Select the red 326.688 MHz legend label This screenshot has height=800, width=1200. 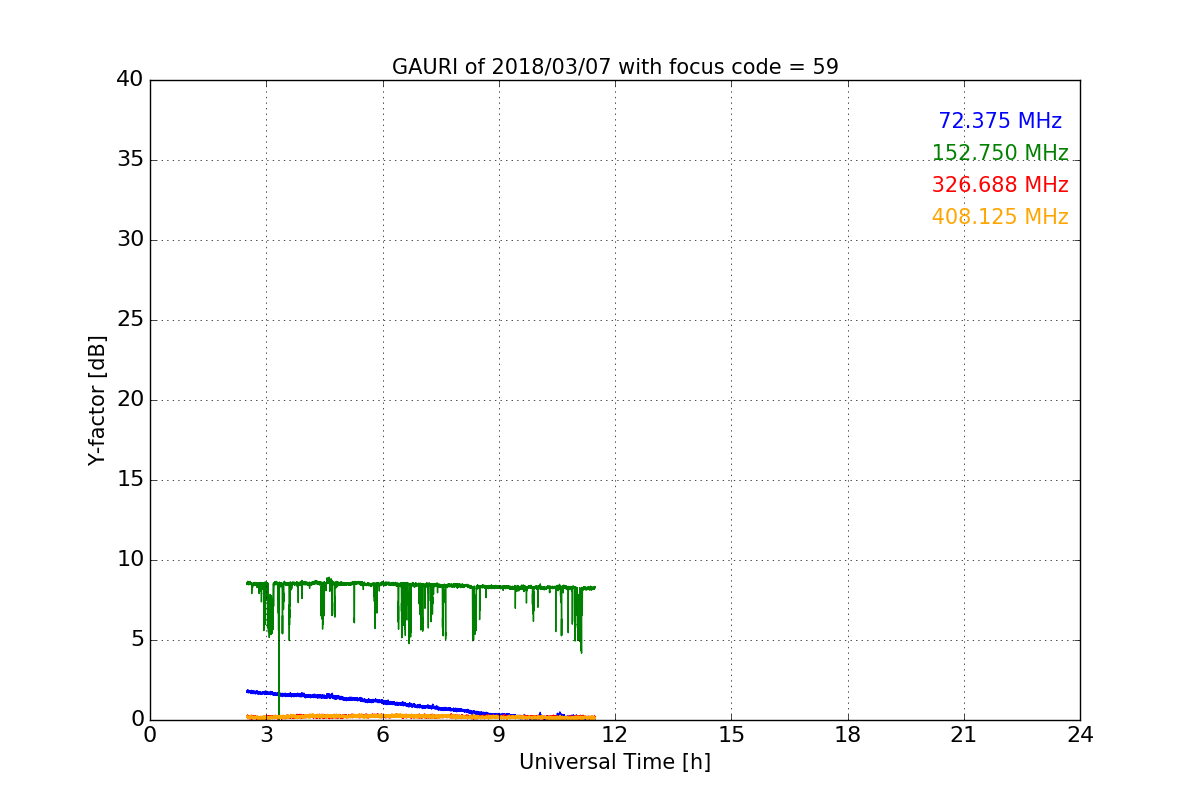1000,185
